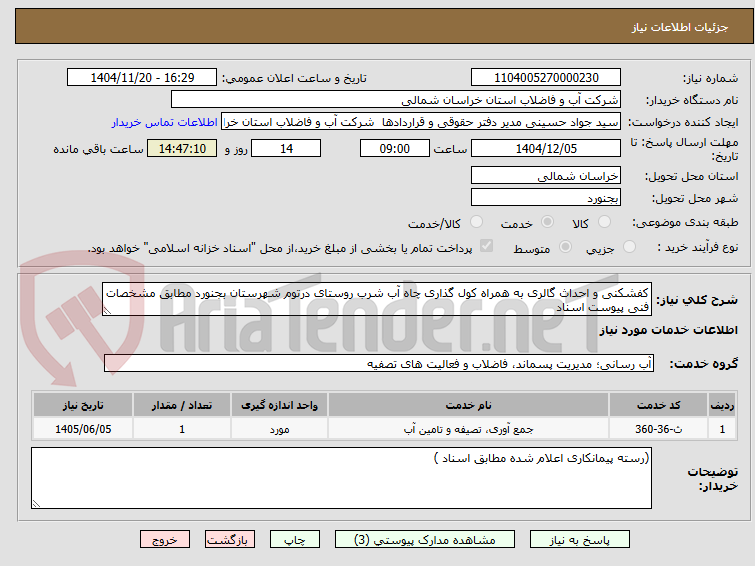
Task: Click service name cell جمع آوری، تصفیه و تامین آب
Action: pyautogui.click(x=469, y=429)
